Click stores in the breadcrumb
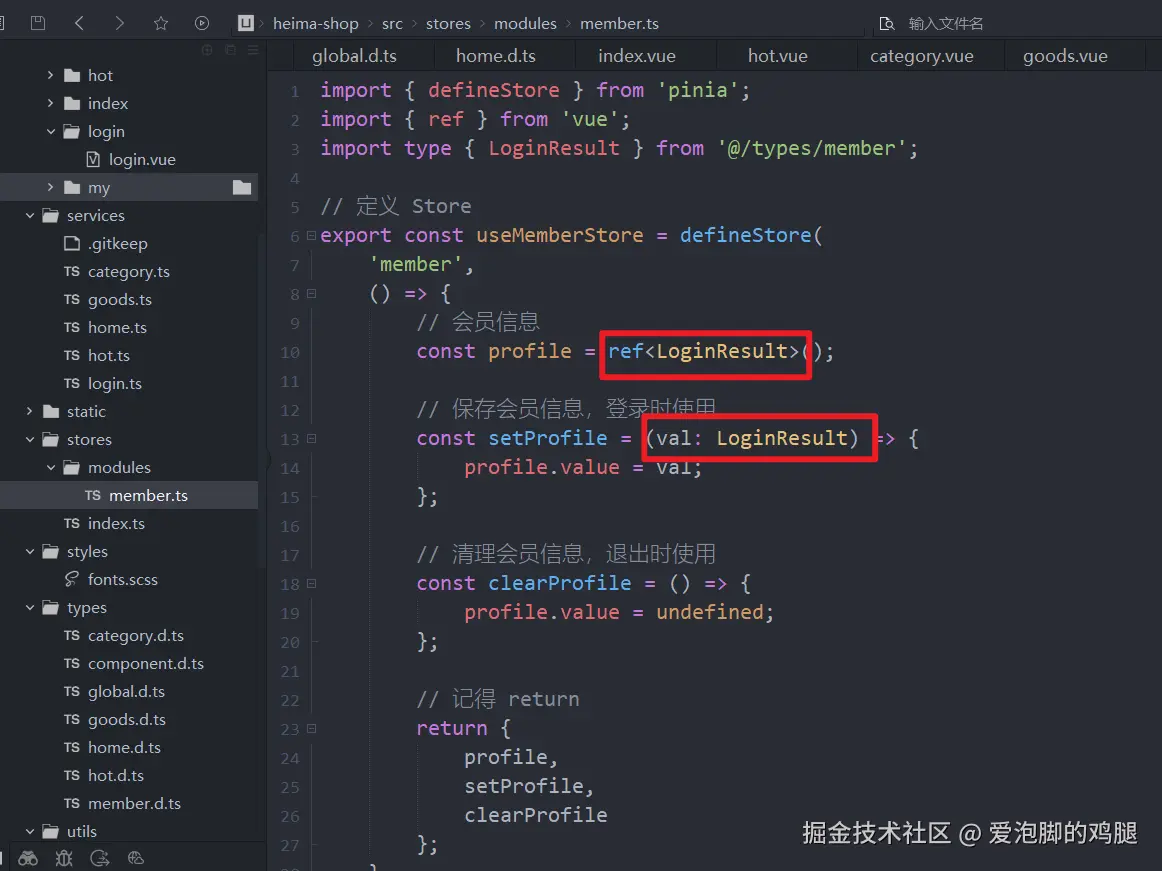 click(x=448, y=24)
